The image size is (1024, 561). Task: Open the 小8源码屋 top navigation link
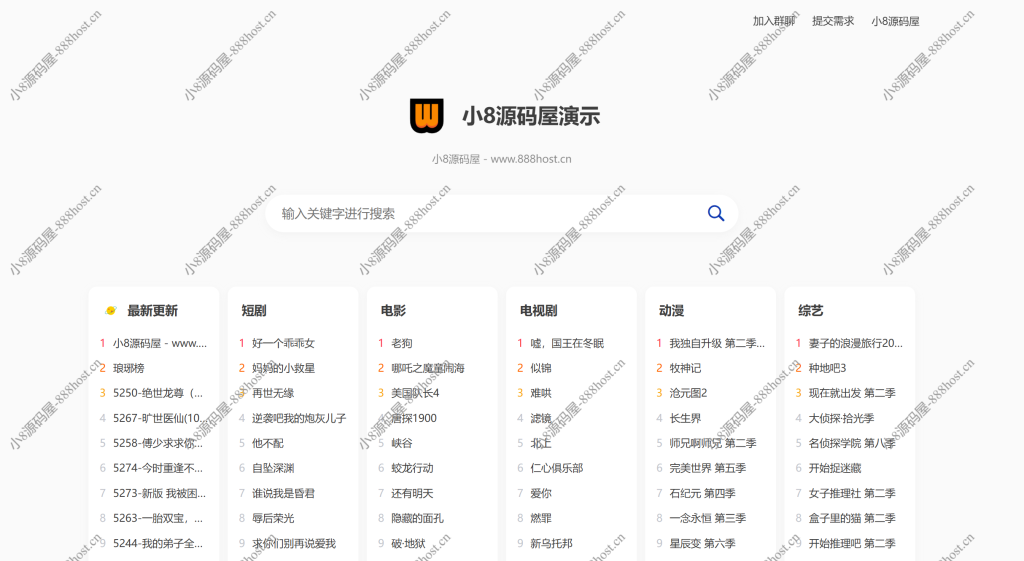click(x=895, y=21)
